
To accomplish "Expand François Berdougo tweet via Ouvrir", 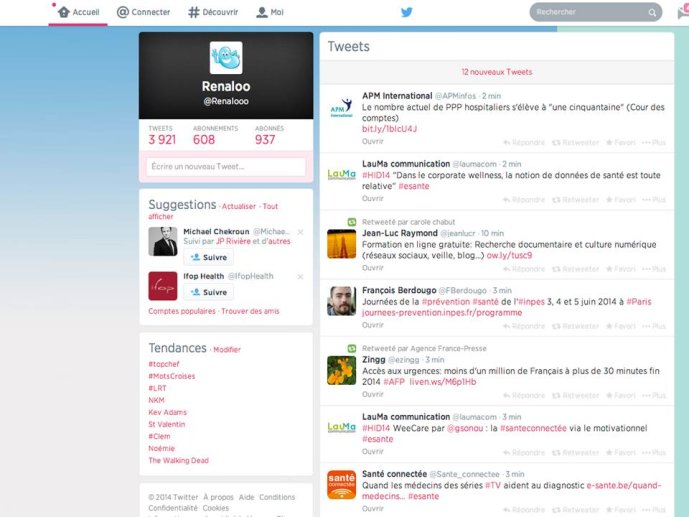I will click(x=373, y=325).
